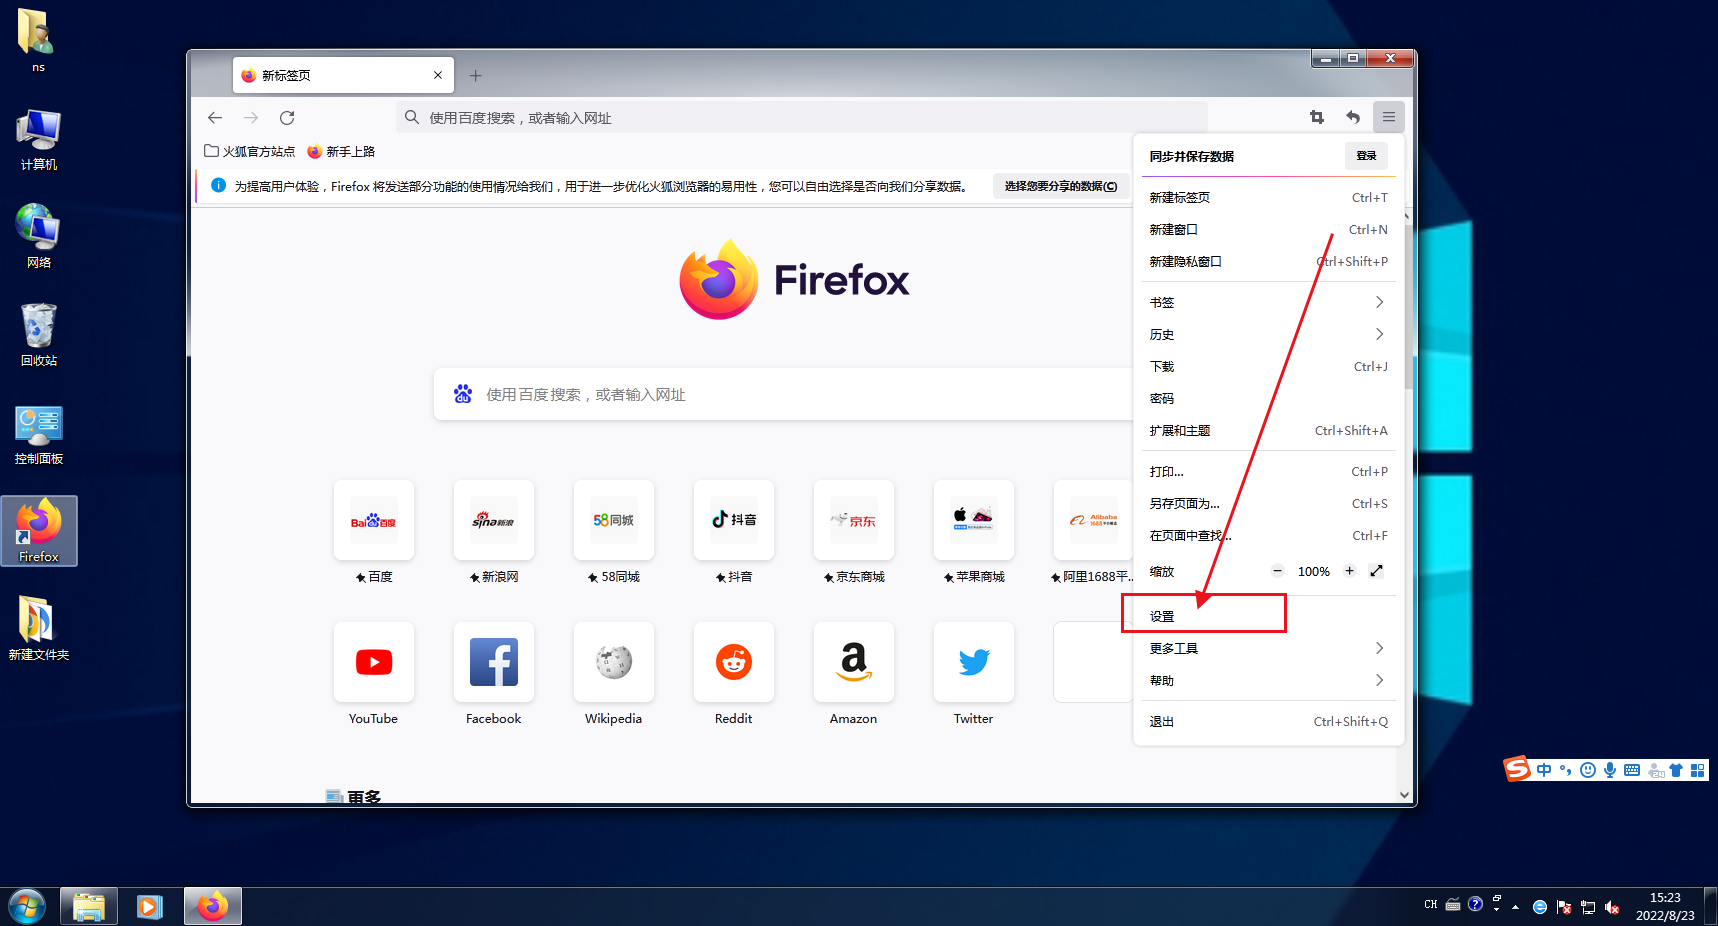This screenshot has height=926, width=1718.
Task: Choose 在页面中查找 in the menu
Action: 1267,535
